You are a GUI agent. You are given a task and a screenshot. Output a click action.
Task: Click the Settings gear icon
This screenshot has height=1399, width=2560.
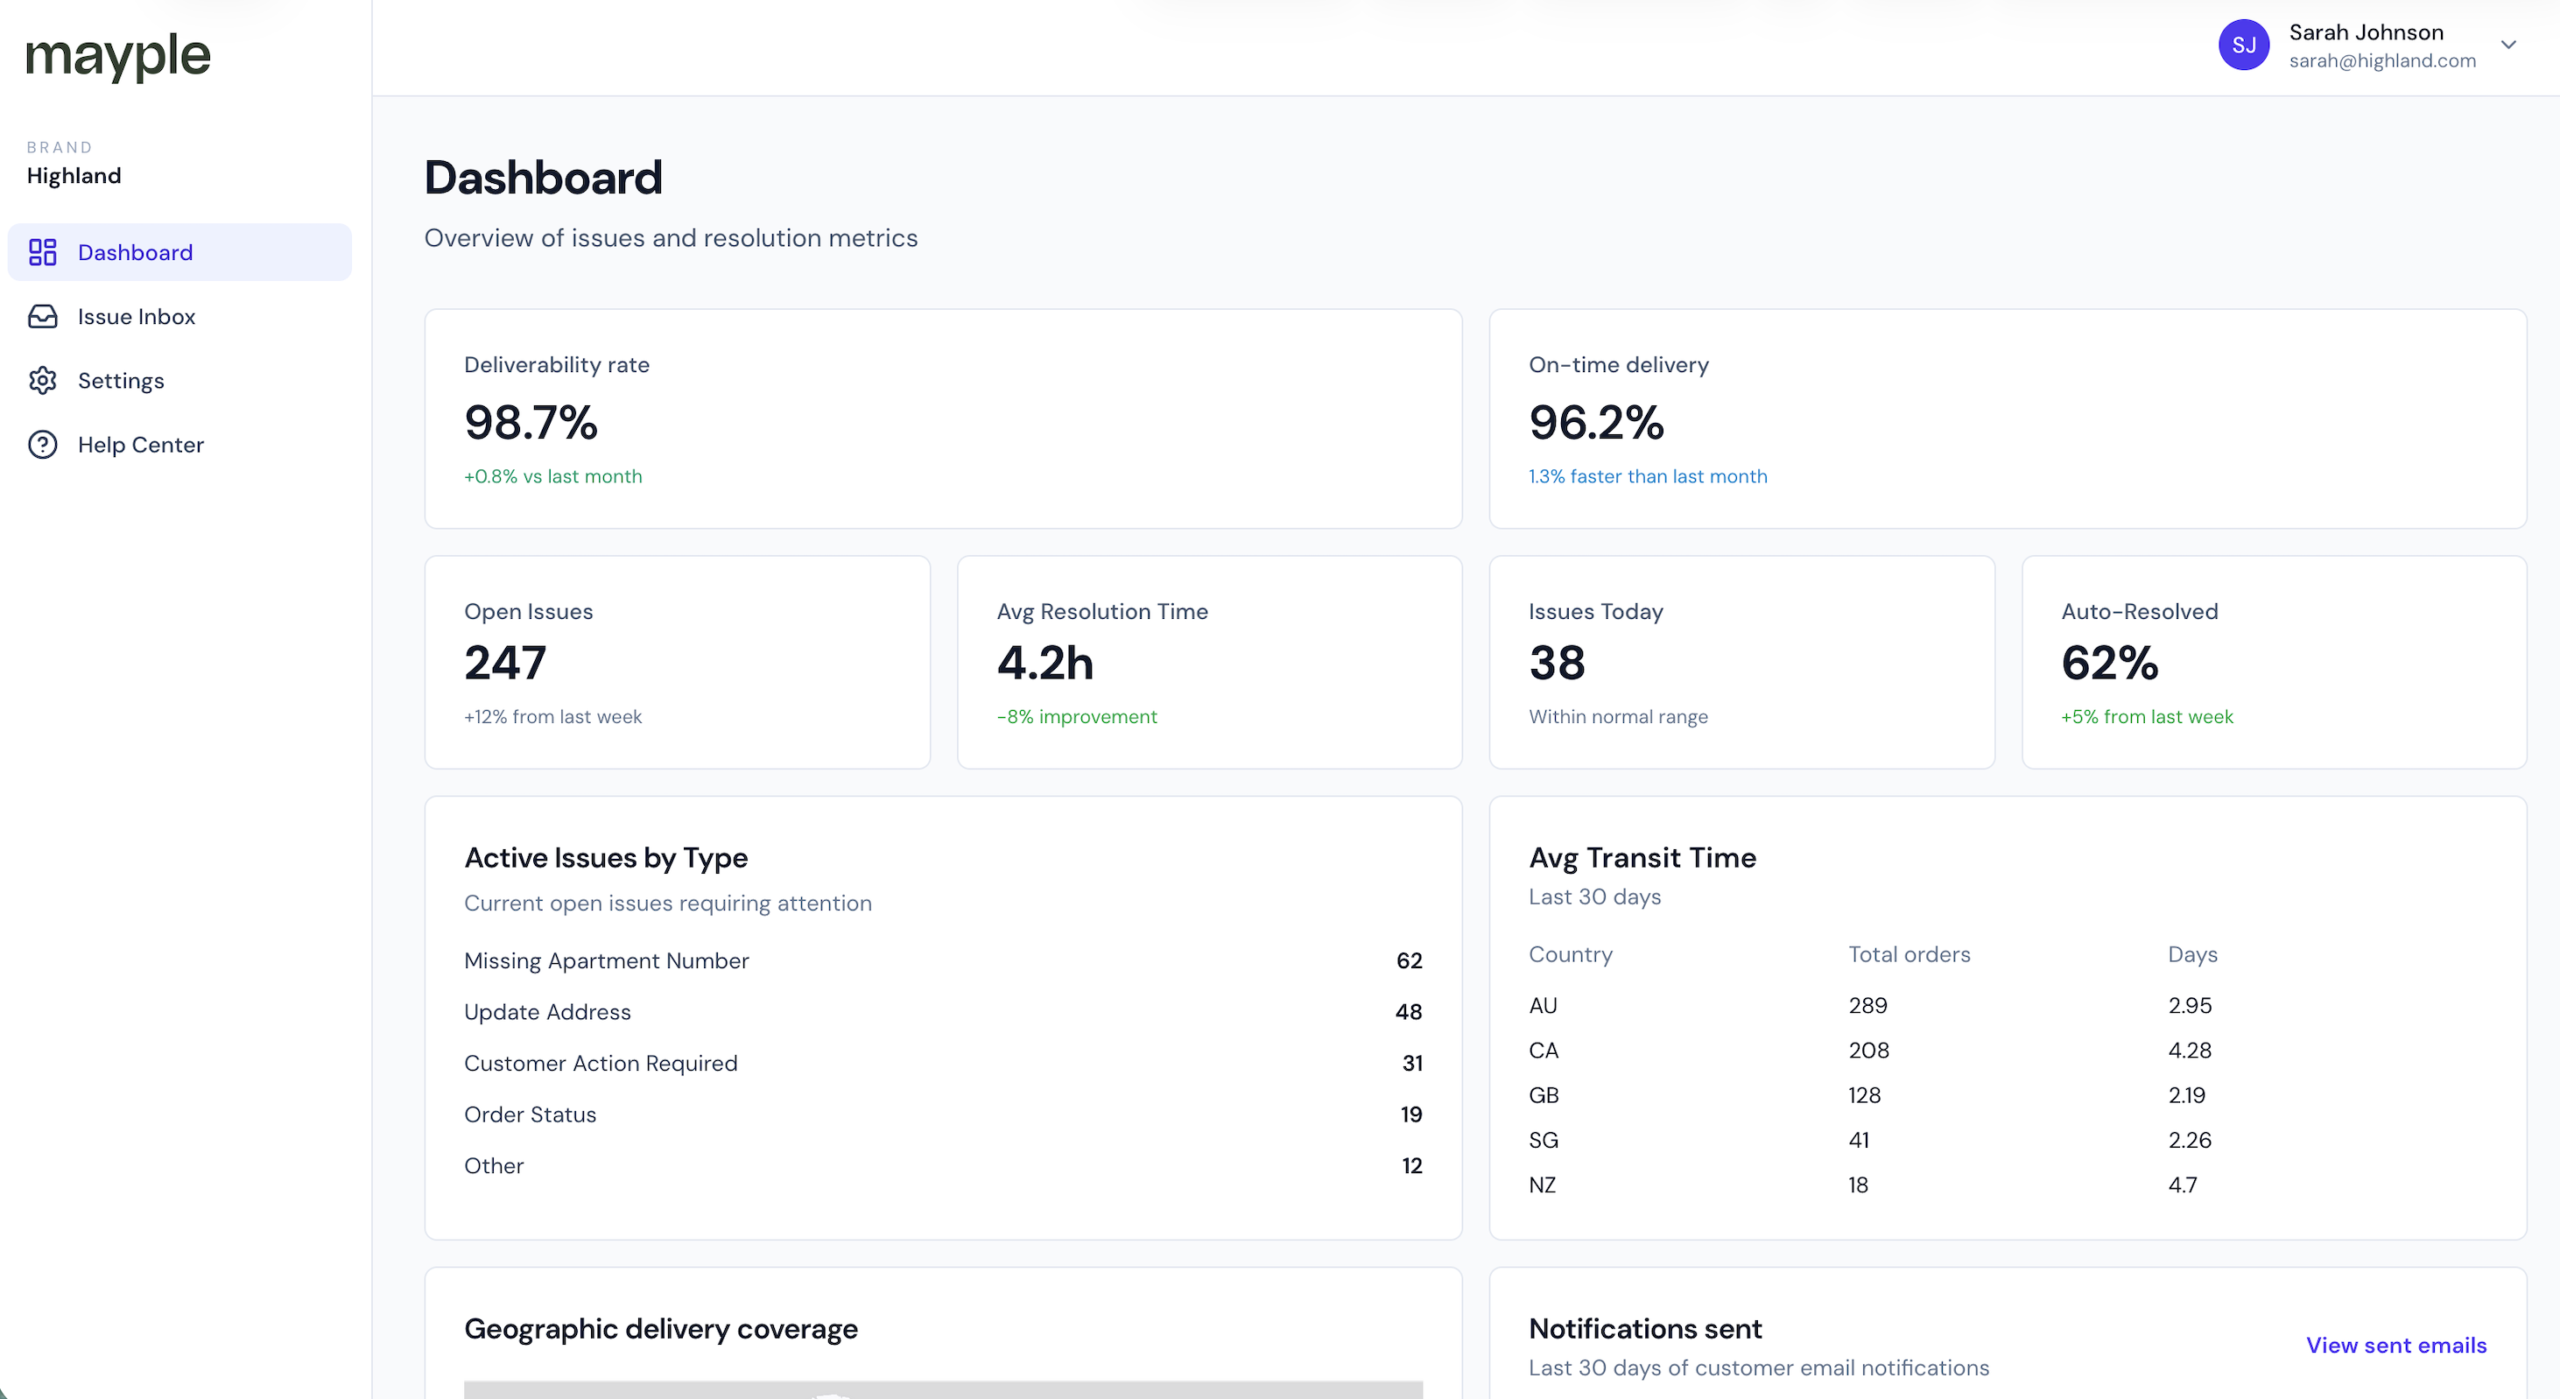[x=42, y=380]
